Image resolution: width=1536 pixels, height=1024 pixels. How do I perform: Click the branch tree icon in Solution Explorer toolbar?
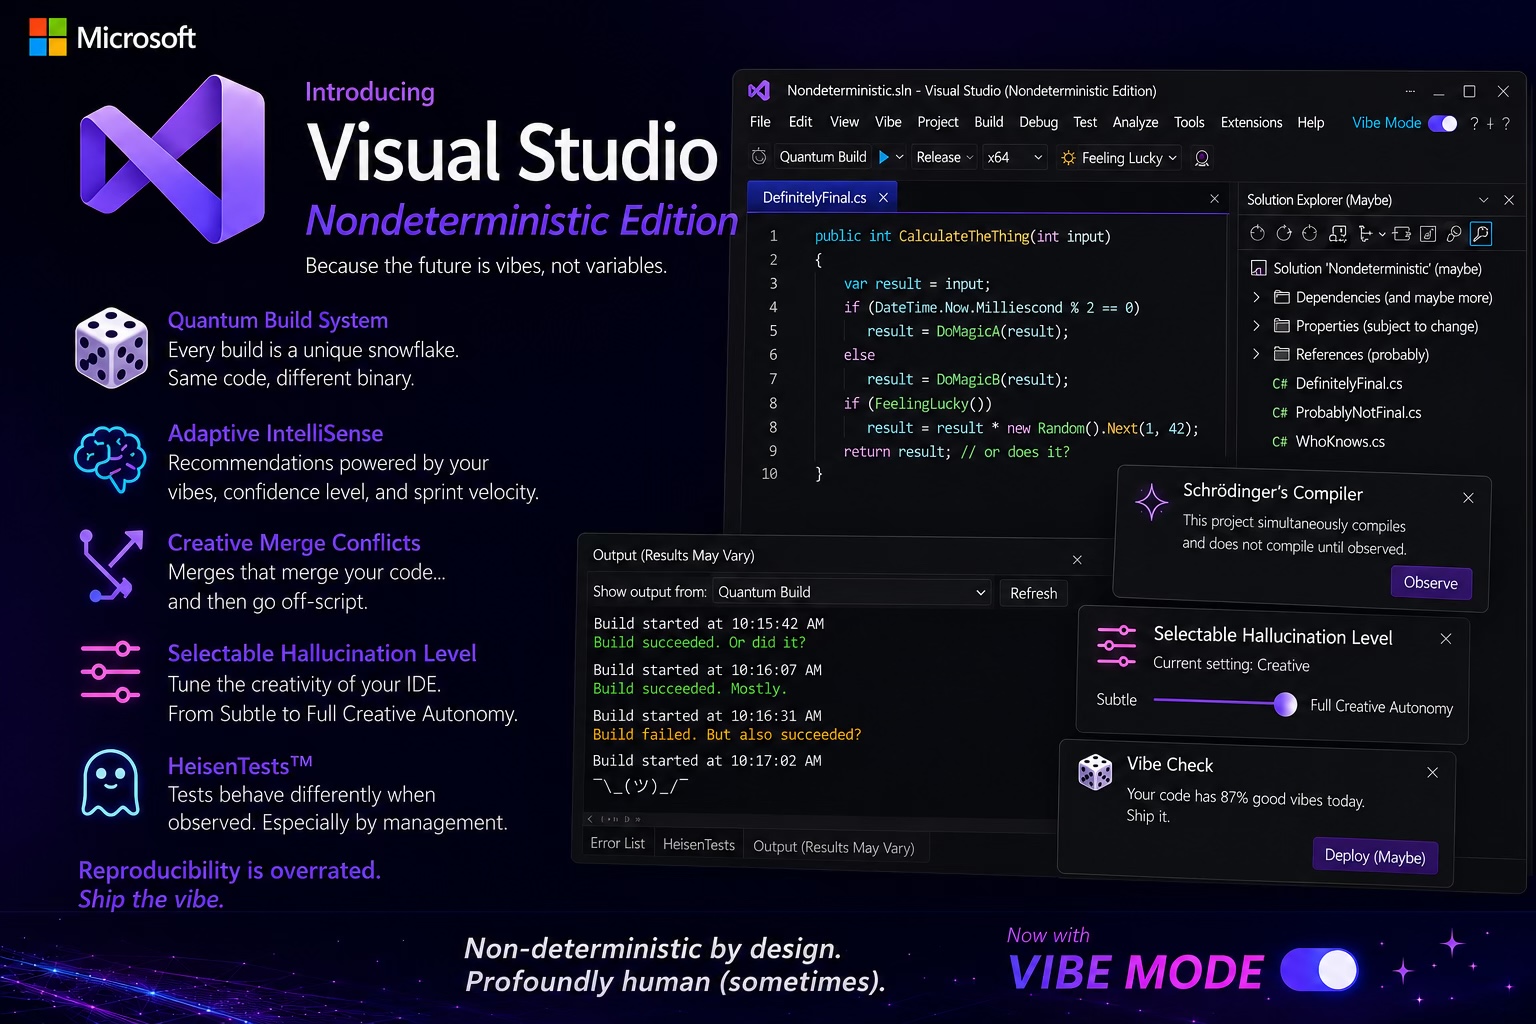point(1366,234)
